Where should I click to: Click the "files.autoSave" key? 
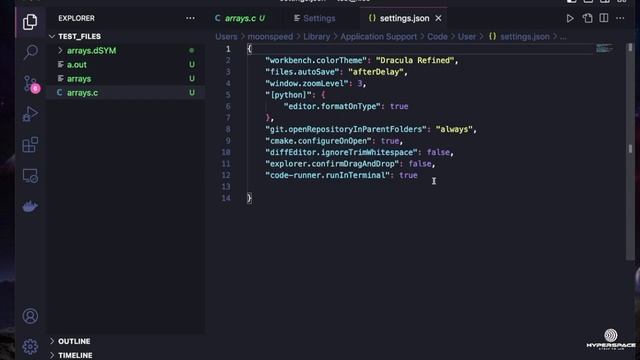[302, 71]
